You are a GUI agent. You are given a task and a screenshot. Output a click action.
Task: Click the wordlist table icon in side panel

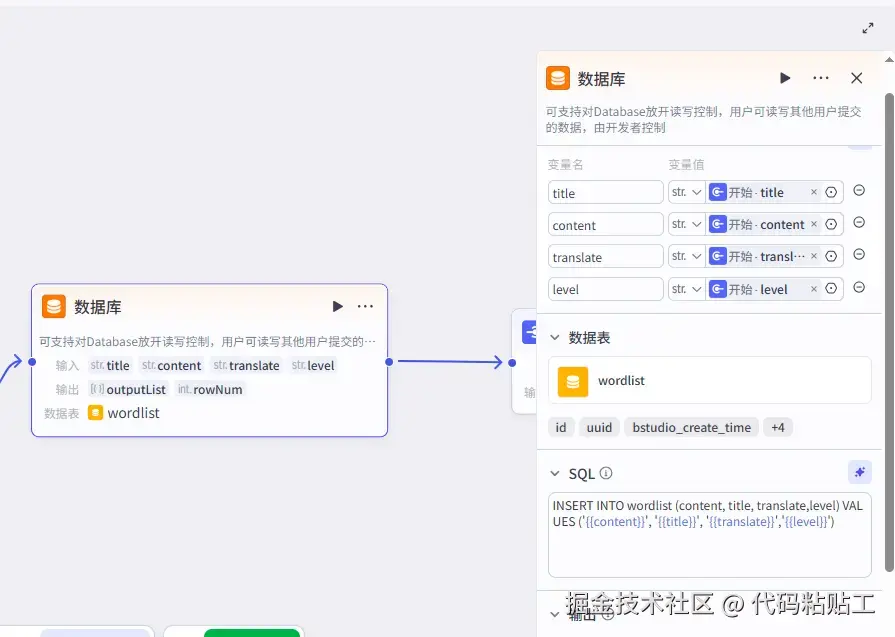pos(573,381)
